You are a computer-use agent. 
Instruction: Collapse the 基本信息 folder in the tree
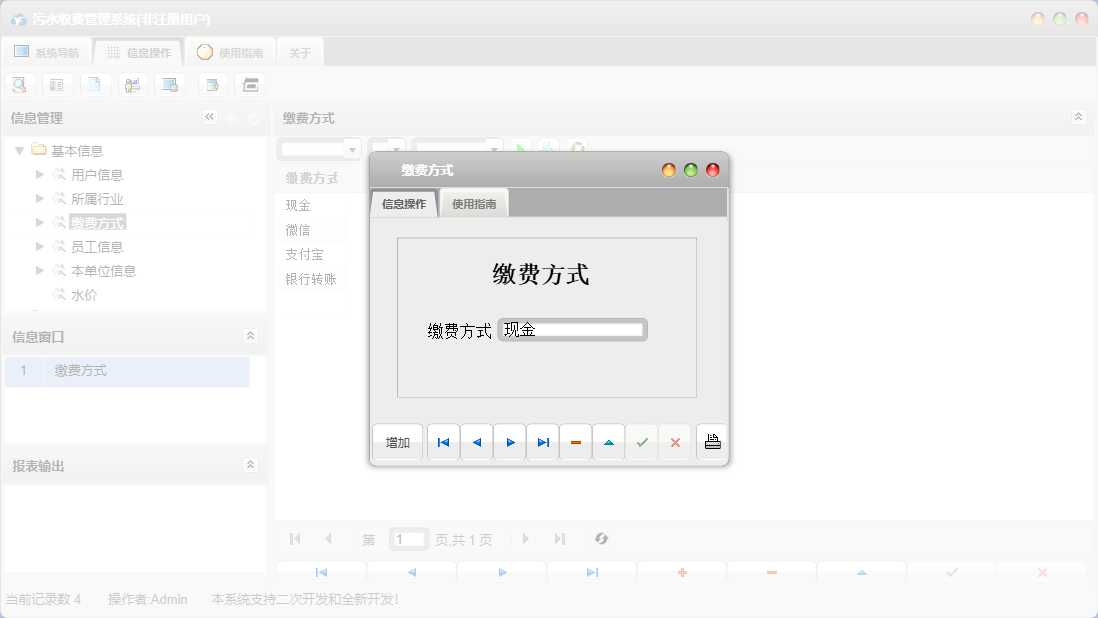click(x=20, y=149)
